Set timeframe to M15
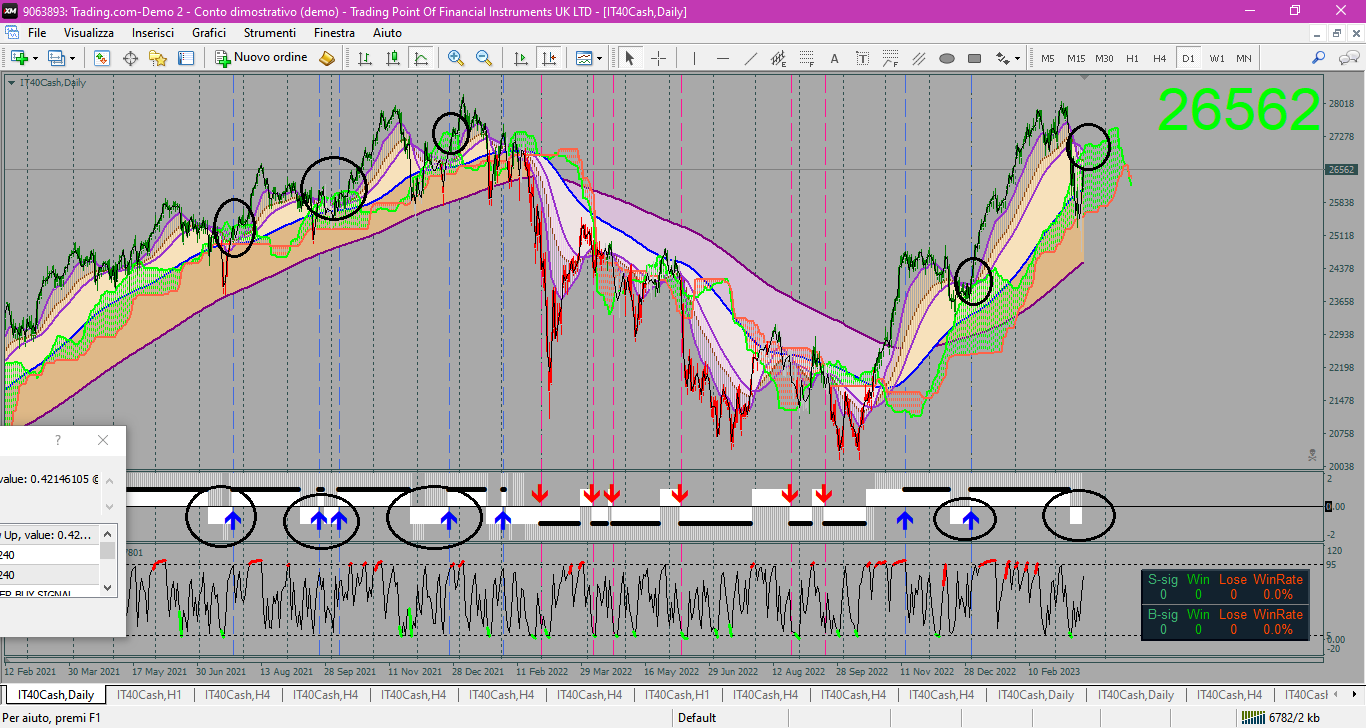Screen dimensions: 1366x728 tap(1076, 58)
